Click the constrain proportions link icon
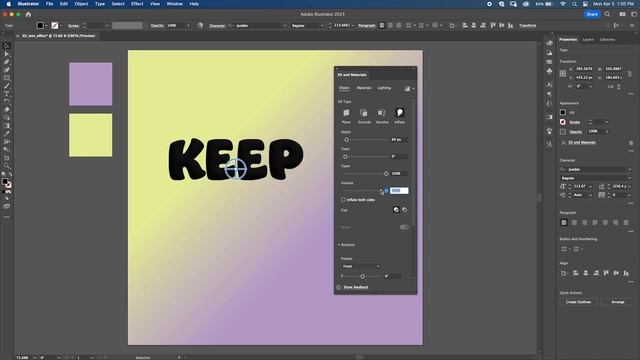This screenshot has height=360, width=640. click(x=630, y=73)
